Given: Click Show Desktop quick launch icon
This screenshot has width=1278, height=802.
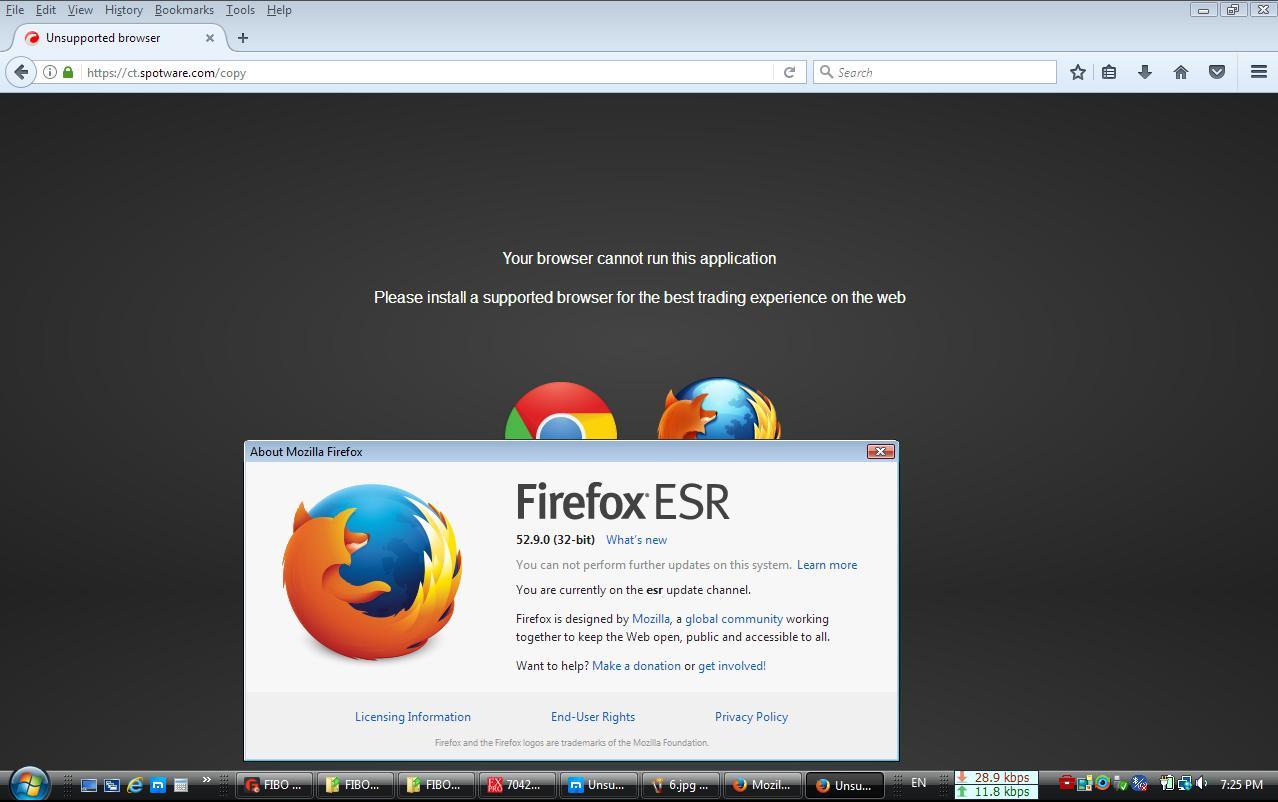Looking at the screenshot, I should pyautogui.click(x=89, y=785).
